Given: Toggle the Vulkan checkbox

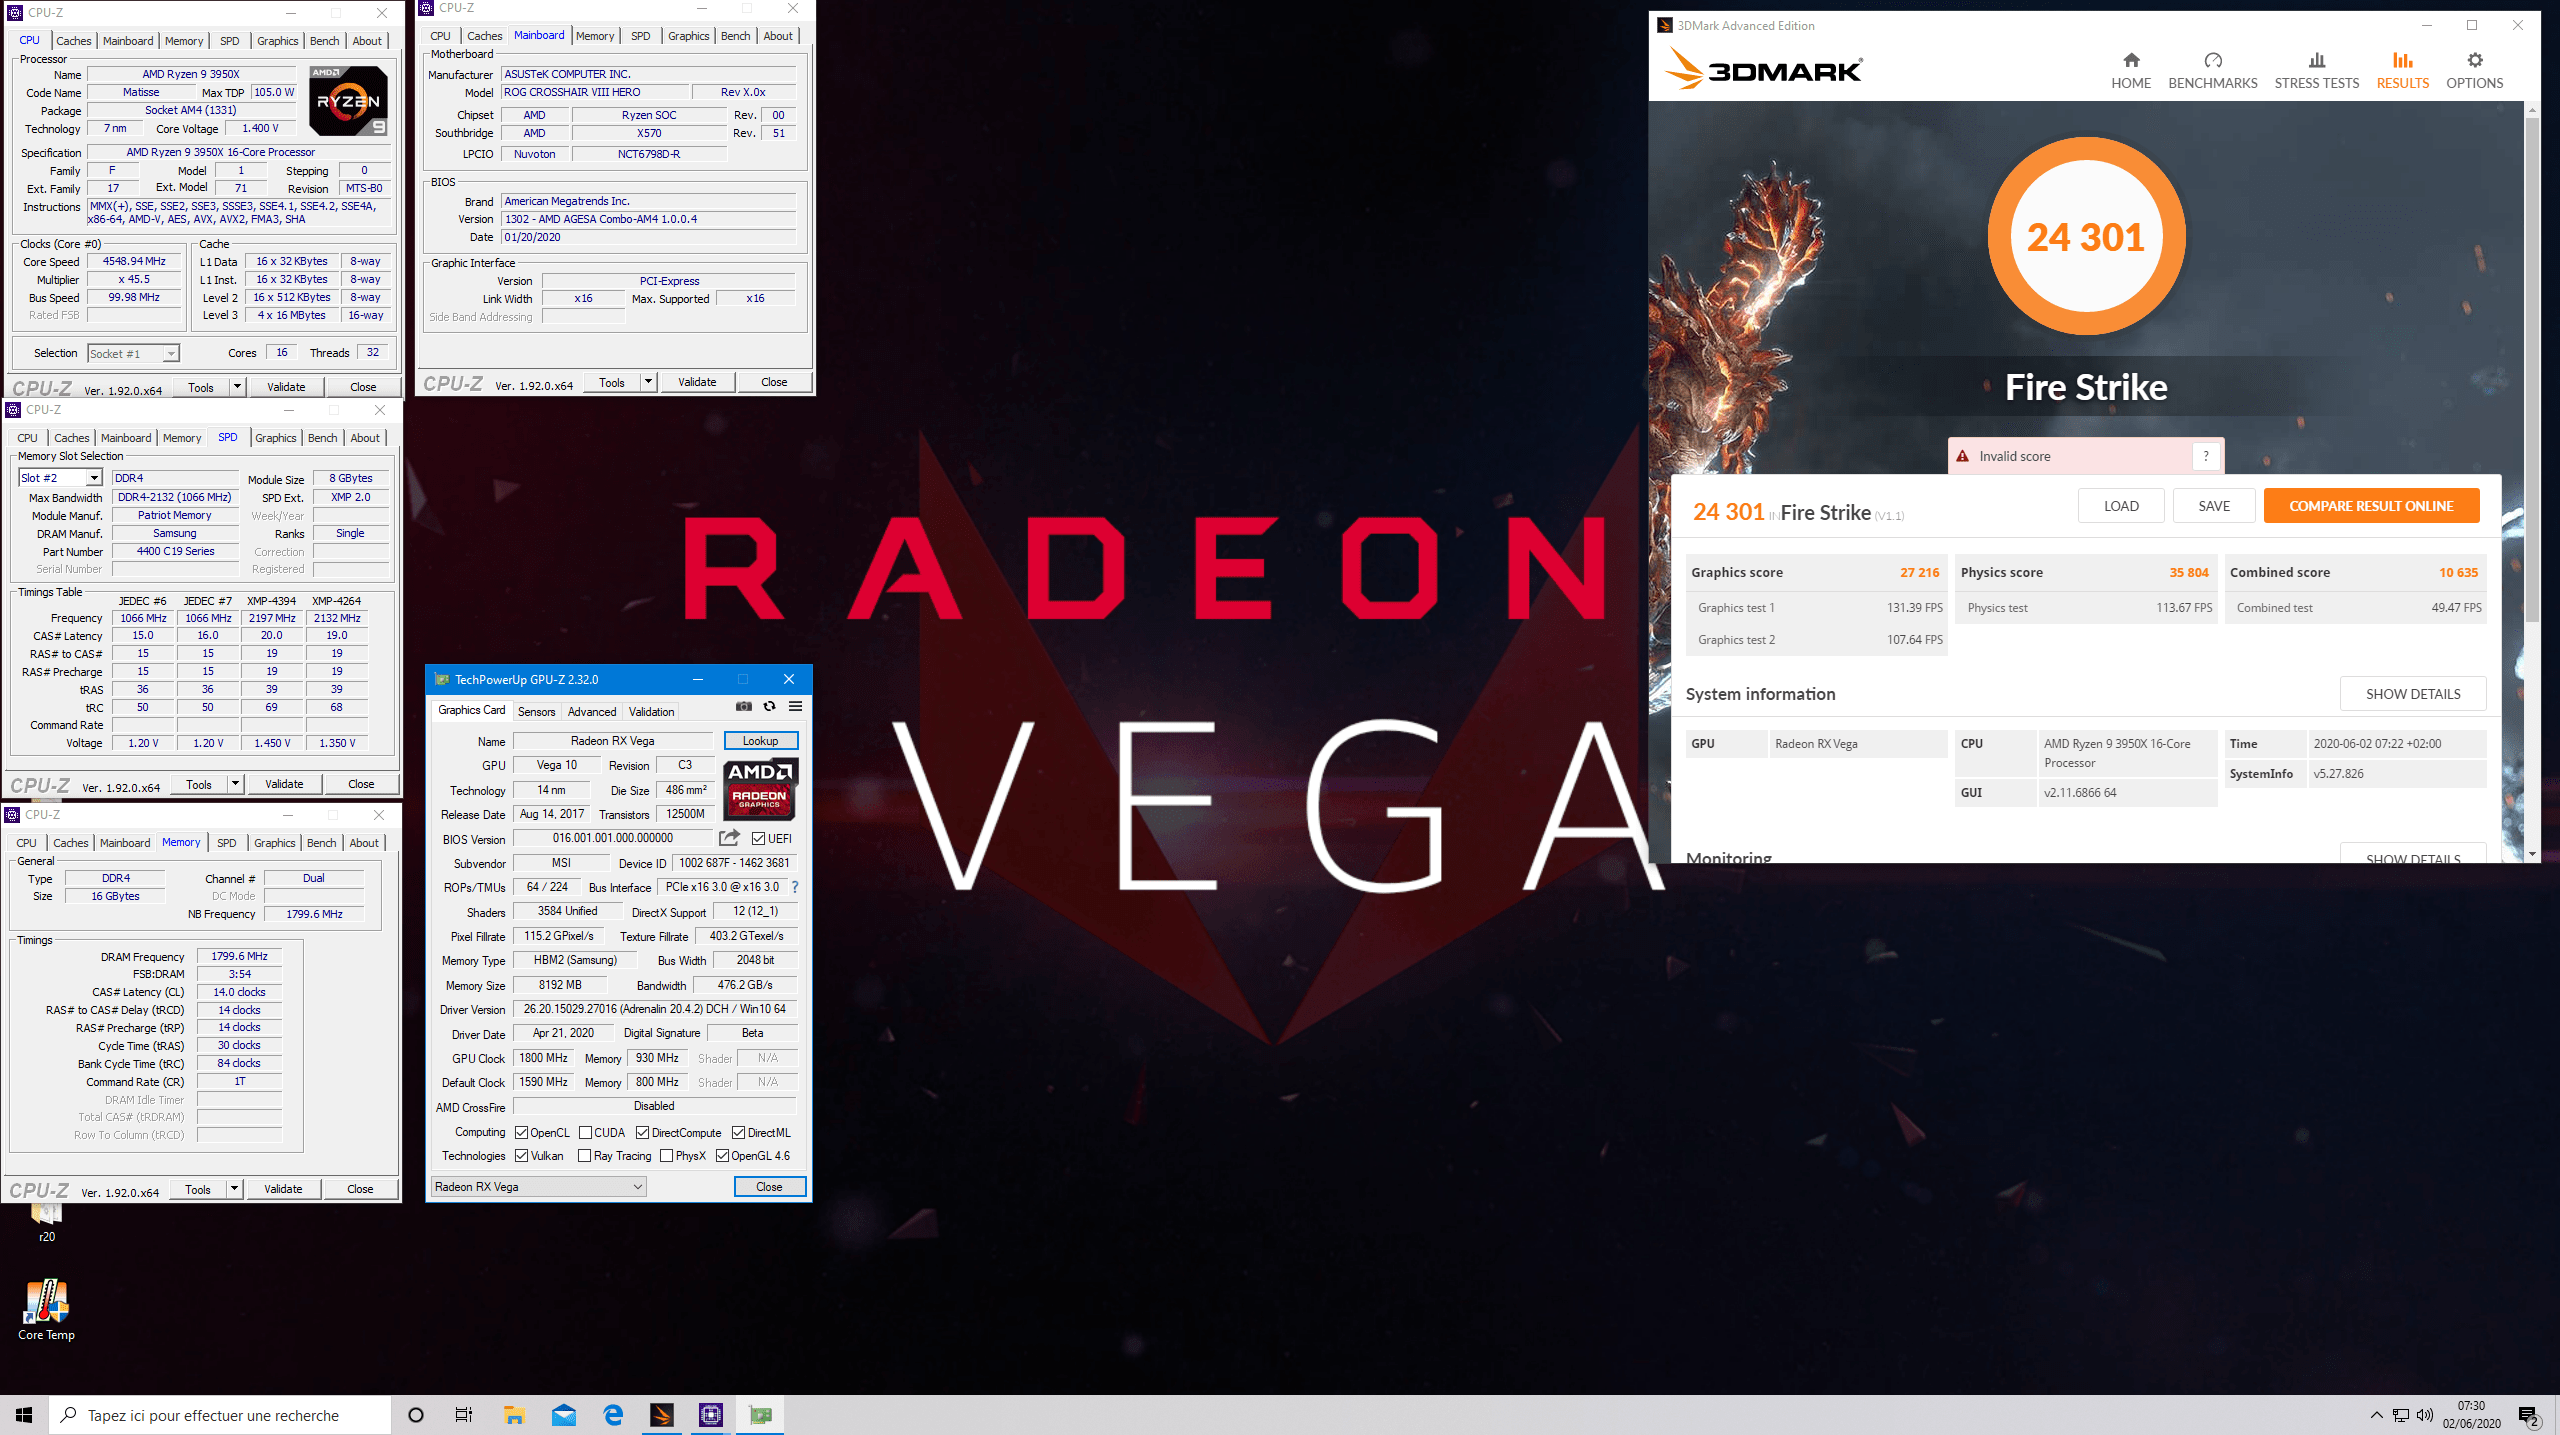Looking at the screenshot, I should (521, 1156).
